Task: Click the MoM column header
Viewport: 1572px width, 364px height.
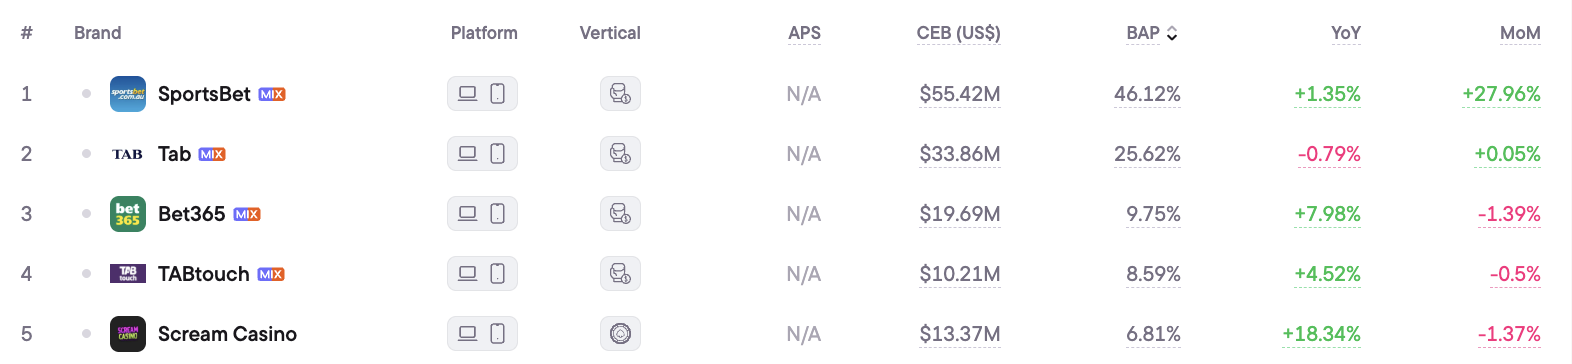Action: [1520, 33]
